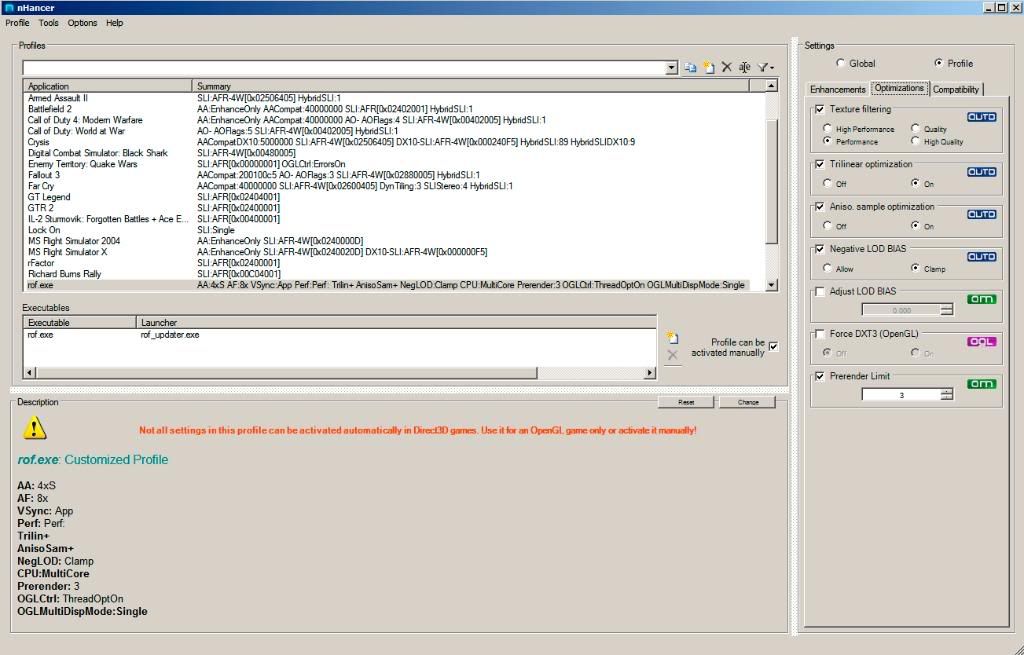Click the rename profile icon
The image size is (1024, 655).
click(744, 67)
